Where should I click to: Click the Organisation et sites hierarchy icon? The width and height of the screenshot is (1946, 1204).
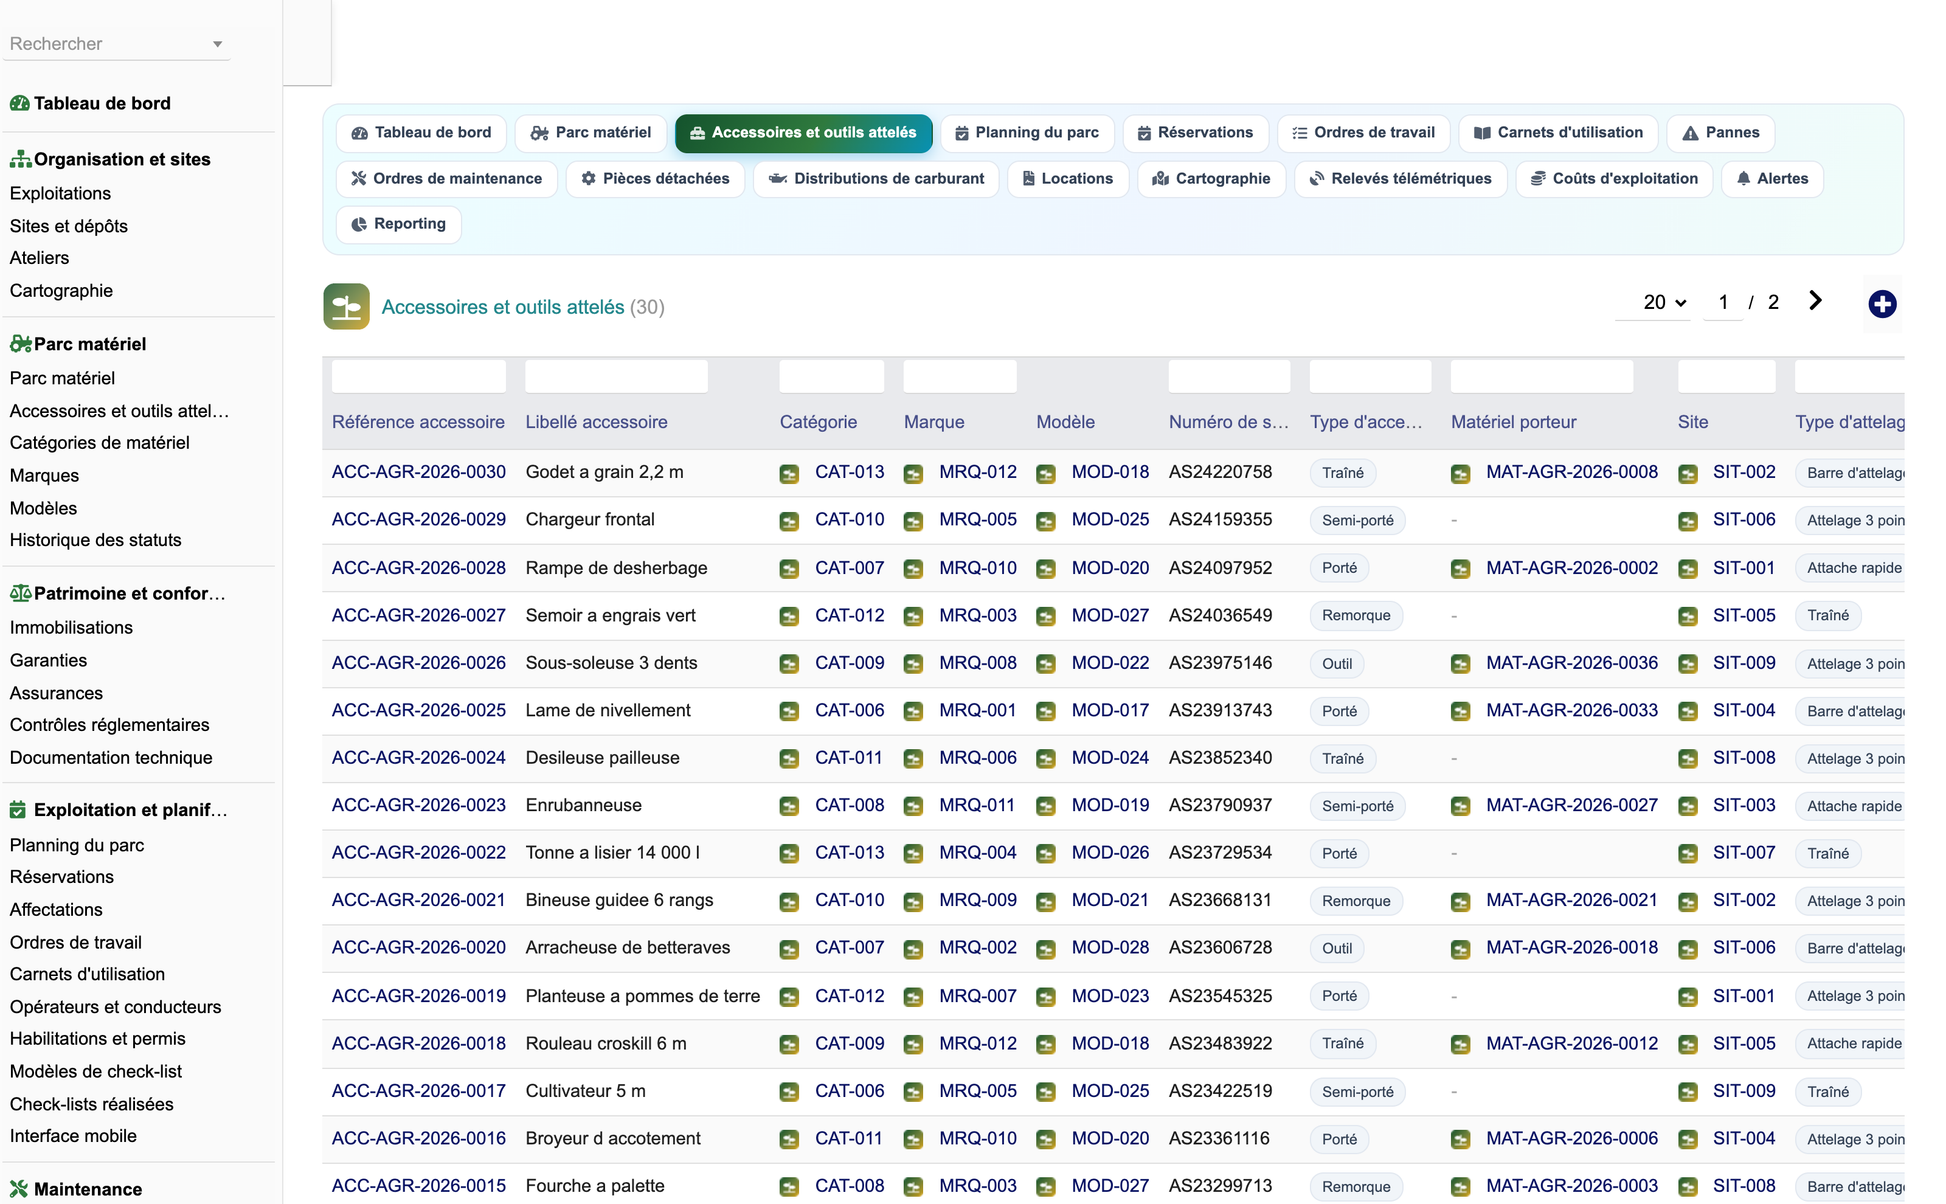click(x=19, y=159)
